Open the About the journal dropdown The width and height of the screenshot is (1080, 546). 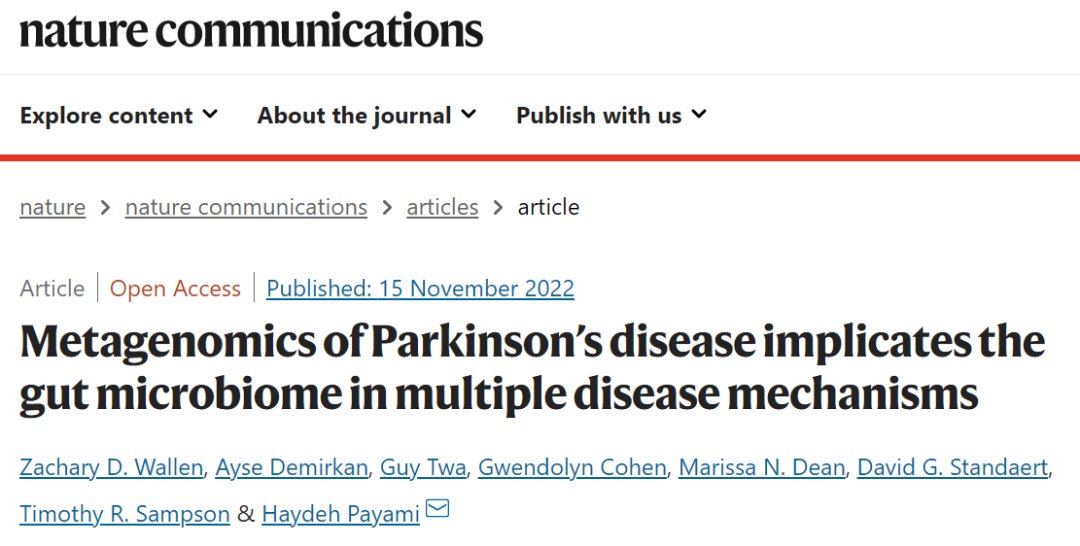[366, 116]
